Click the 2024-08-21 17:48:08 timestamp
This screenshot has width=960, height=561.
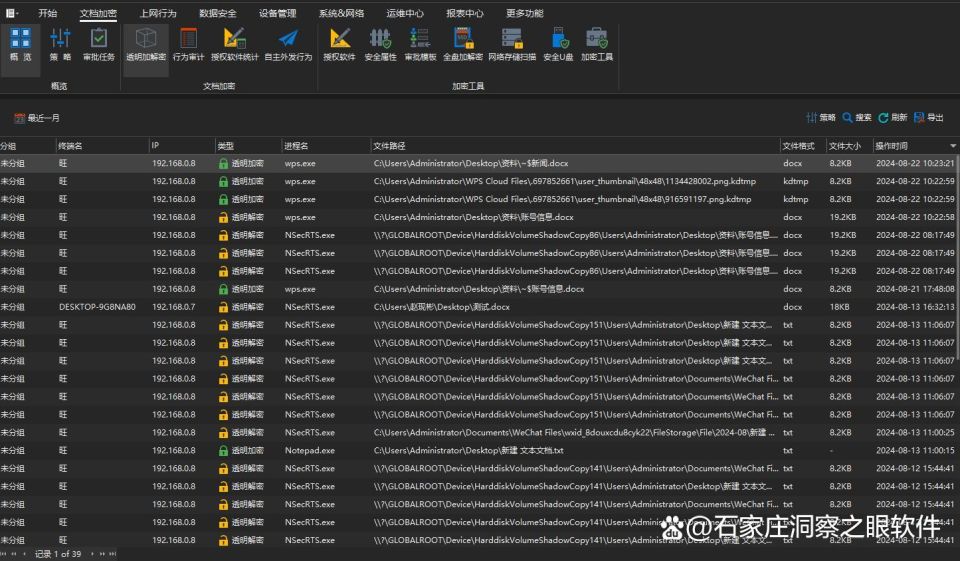click(915, 289)
